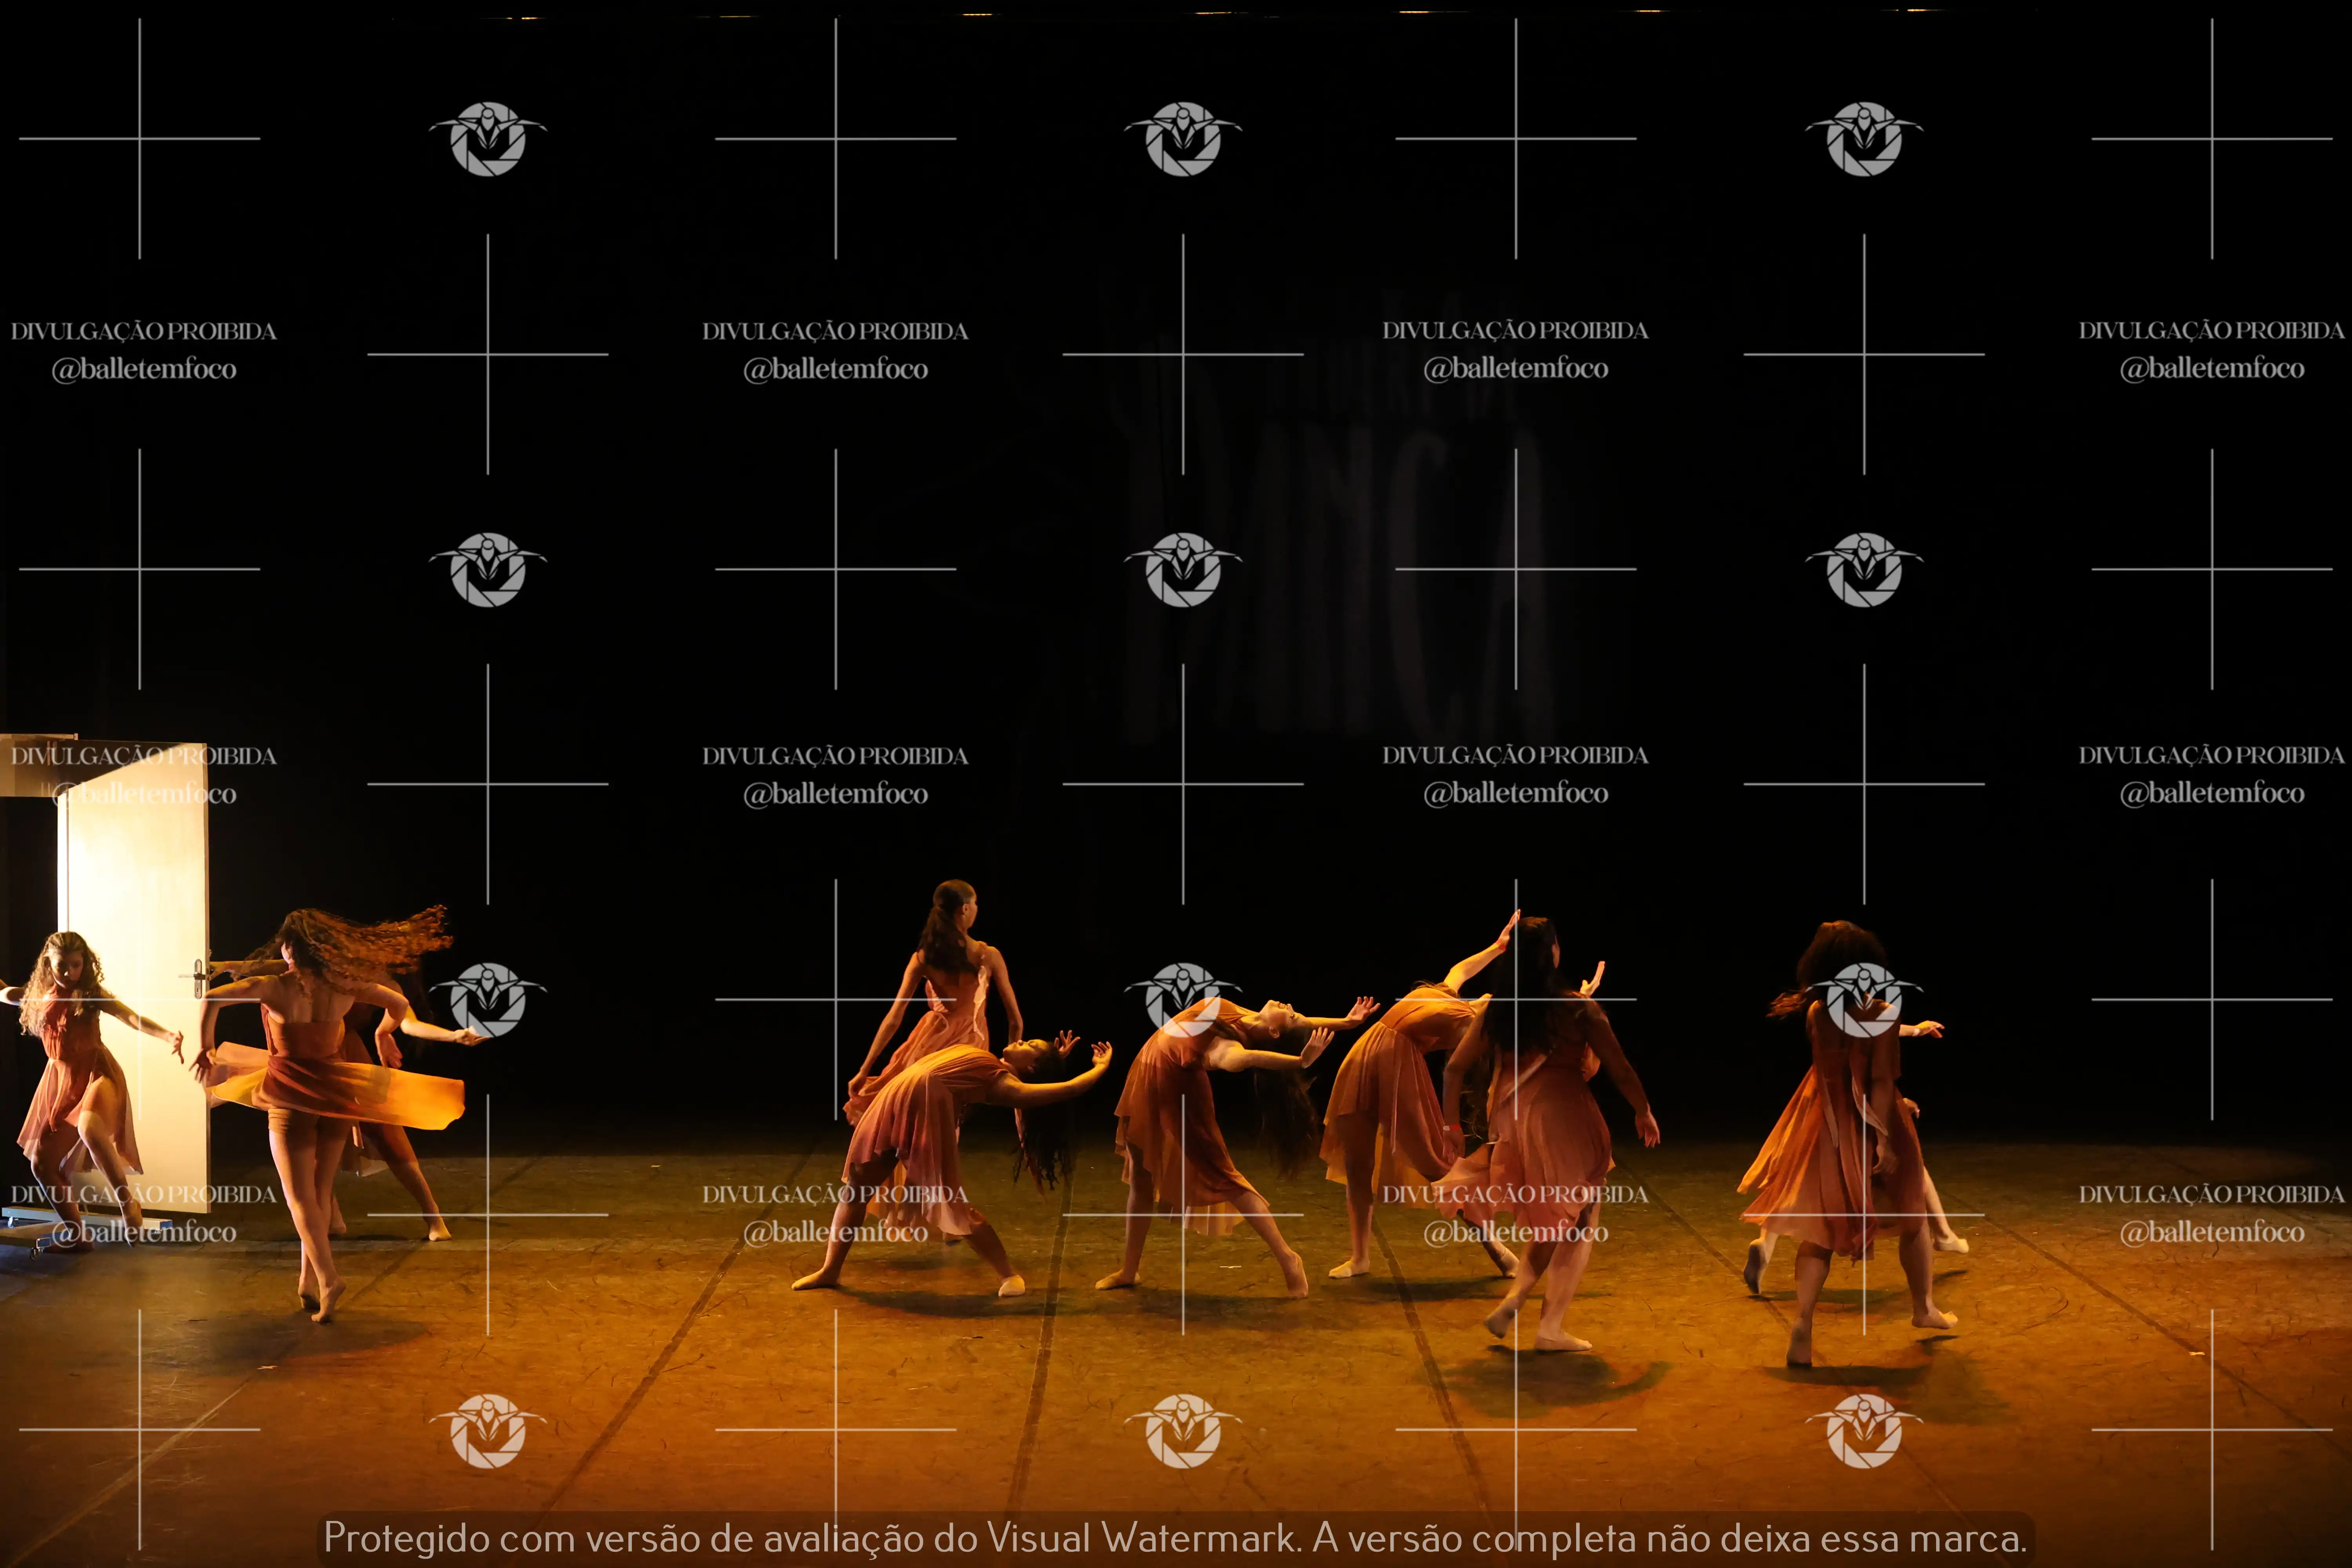Click the top-center camera shutter watermark logo
Viewport: 2352px width, 1568px height.
[x=1183, y=139]
